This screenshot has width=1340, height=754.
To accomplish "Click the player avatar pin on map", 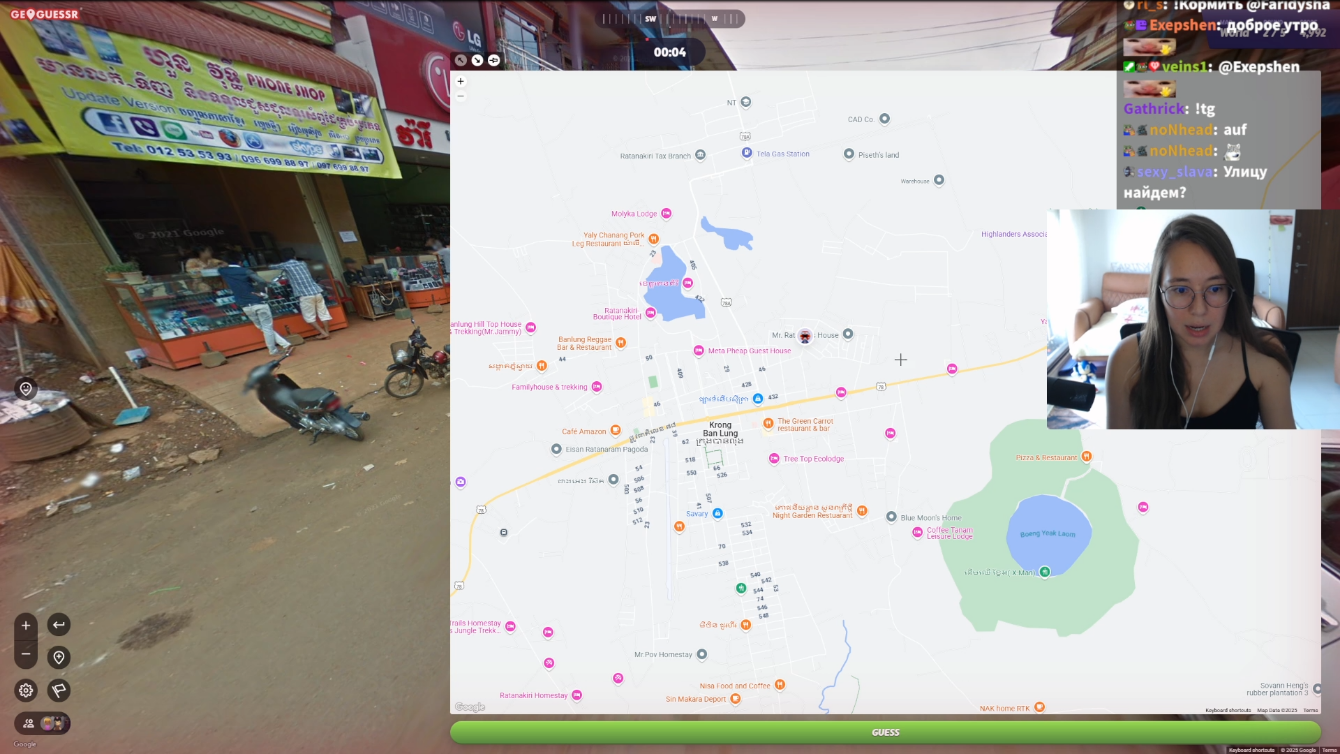I will (x=805, y=335).
